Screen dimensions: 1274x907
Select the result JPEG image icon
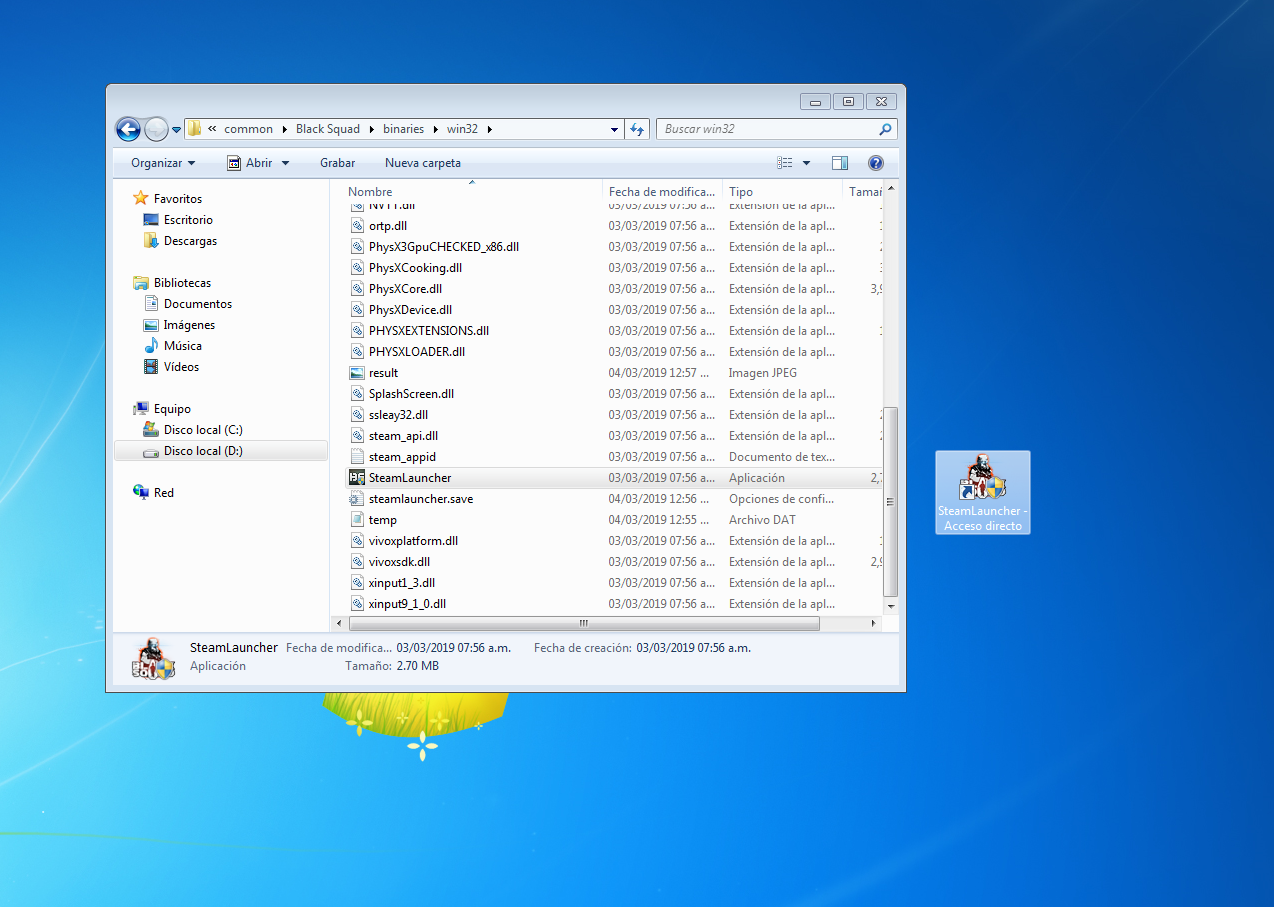357,373
